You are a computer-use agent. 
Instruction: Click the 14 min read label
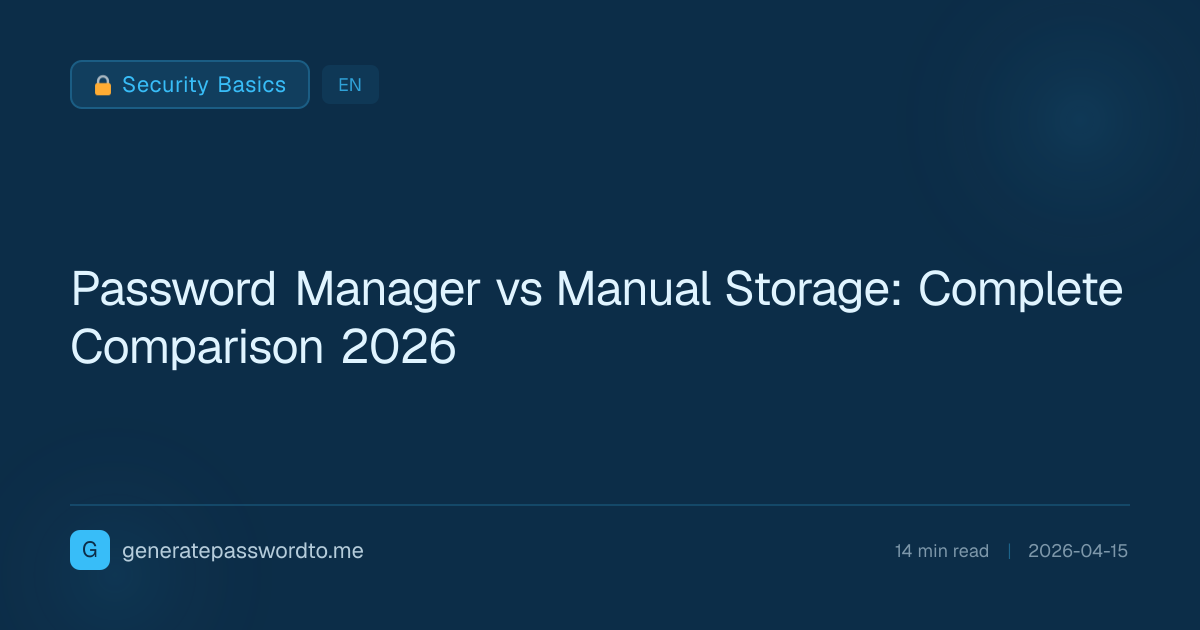point(941,551)
